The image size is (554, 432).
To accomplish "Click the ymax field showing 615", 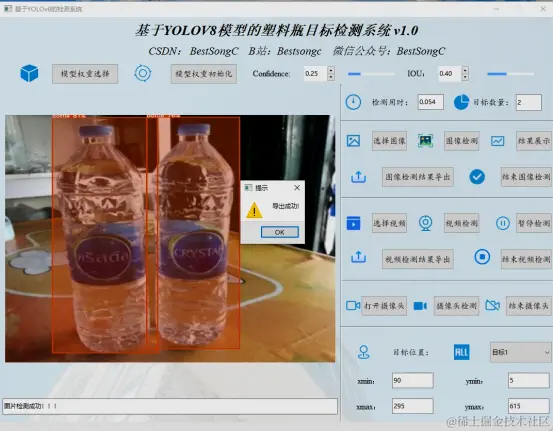I will pos(529,406).
